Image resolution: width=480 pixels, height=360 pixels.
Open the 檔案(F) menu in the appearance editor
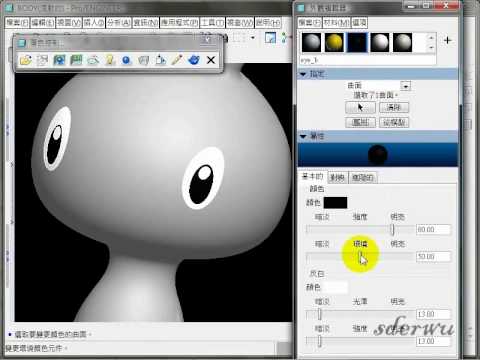[310, 23]
